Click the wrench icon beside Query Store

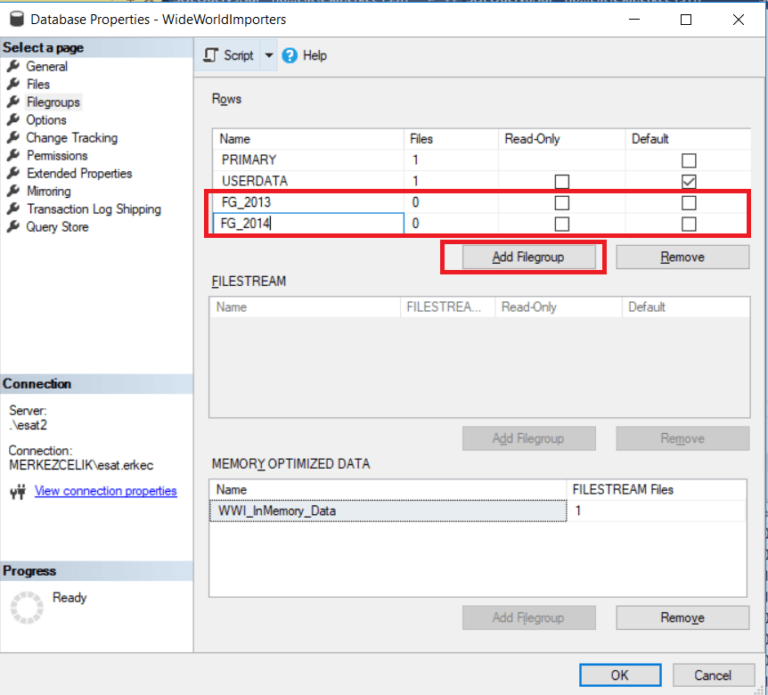pos(13,227)
